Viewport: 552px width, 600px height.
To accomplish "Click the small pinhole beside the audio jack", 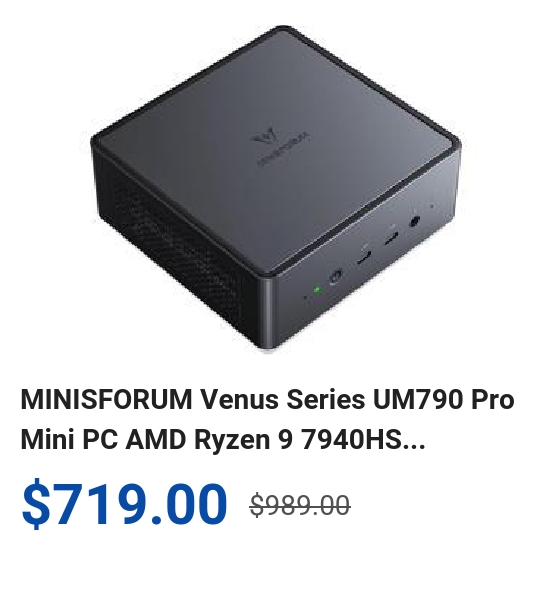I will (432, 207).
